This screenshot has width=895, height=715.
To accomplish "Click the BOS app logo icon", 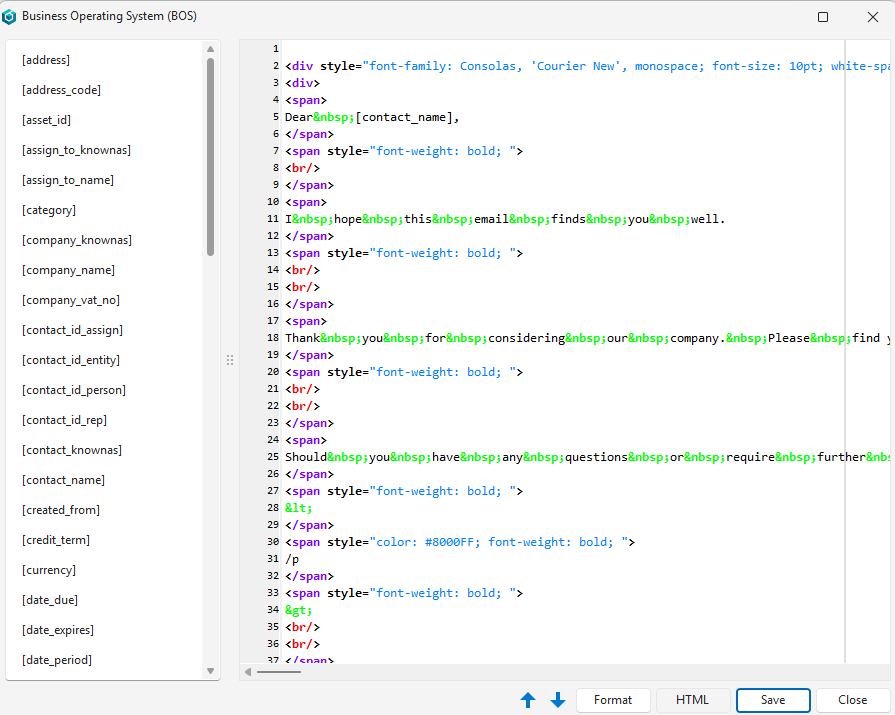I will point(9,17).
